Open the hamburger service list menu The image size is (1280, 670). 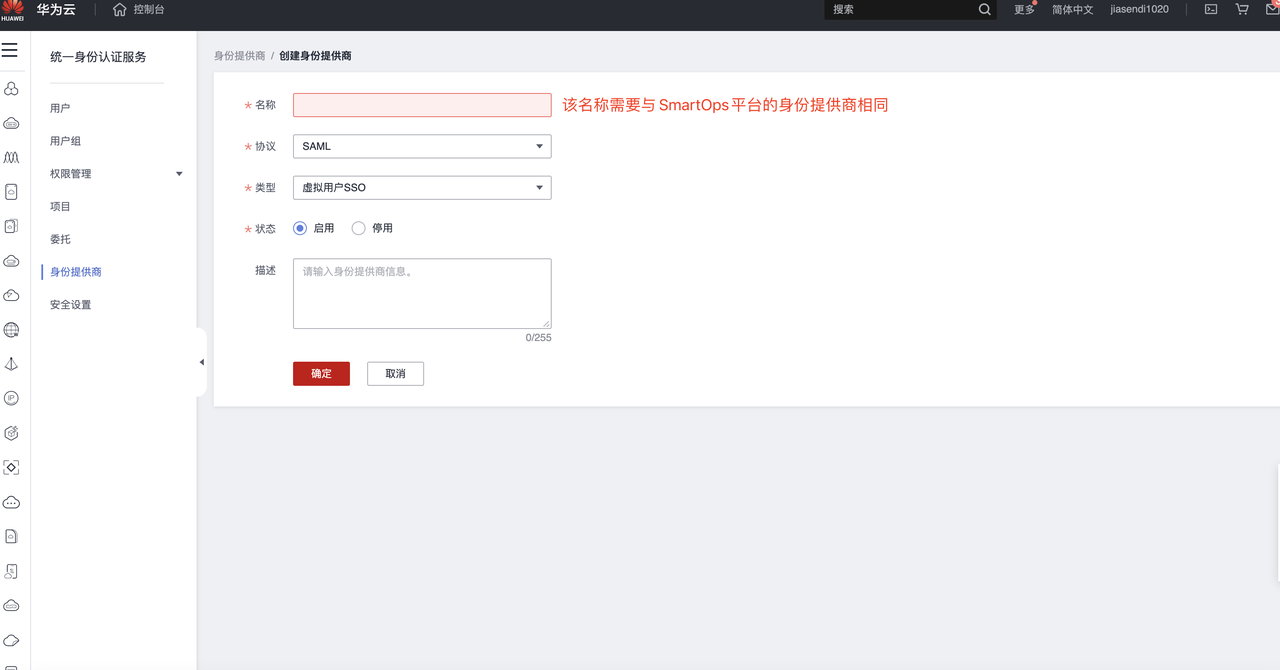[x=10, y=50]
